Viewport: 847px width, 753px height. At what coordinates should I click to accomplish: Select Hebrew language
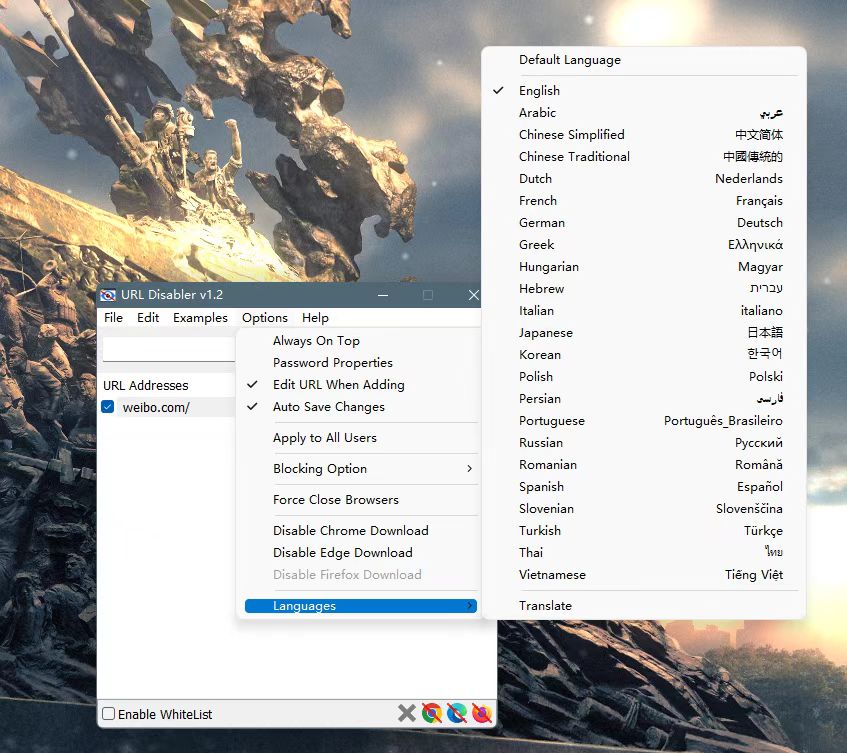click(643, 289)
